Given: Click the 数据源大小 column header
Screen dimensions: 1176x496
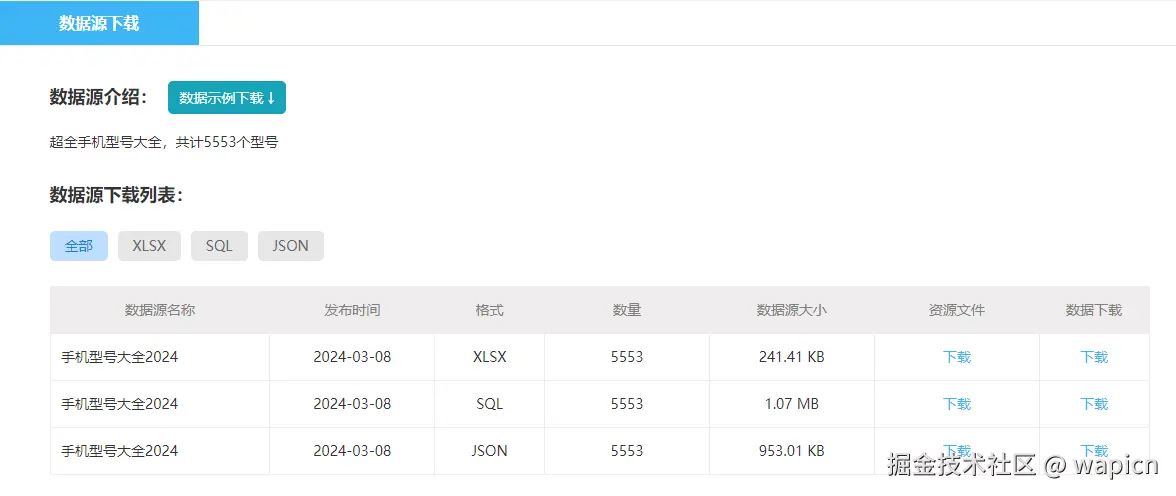Looking at the screenshot, I should tap(792, 310).
